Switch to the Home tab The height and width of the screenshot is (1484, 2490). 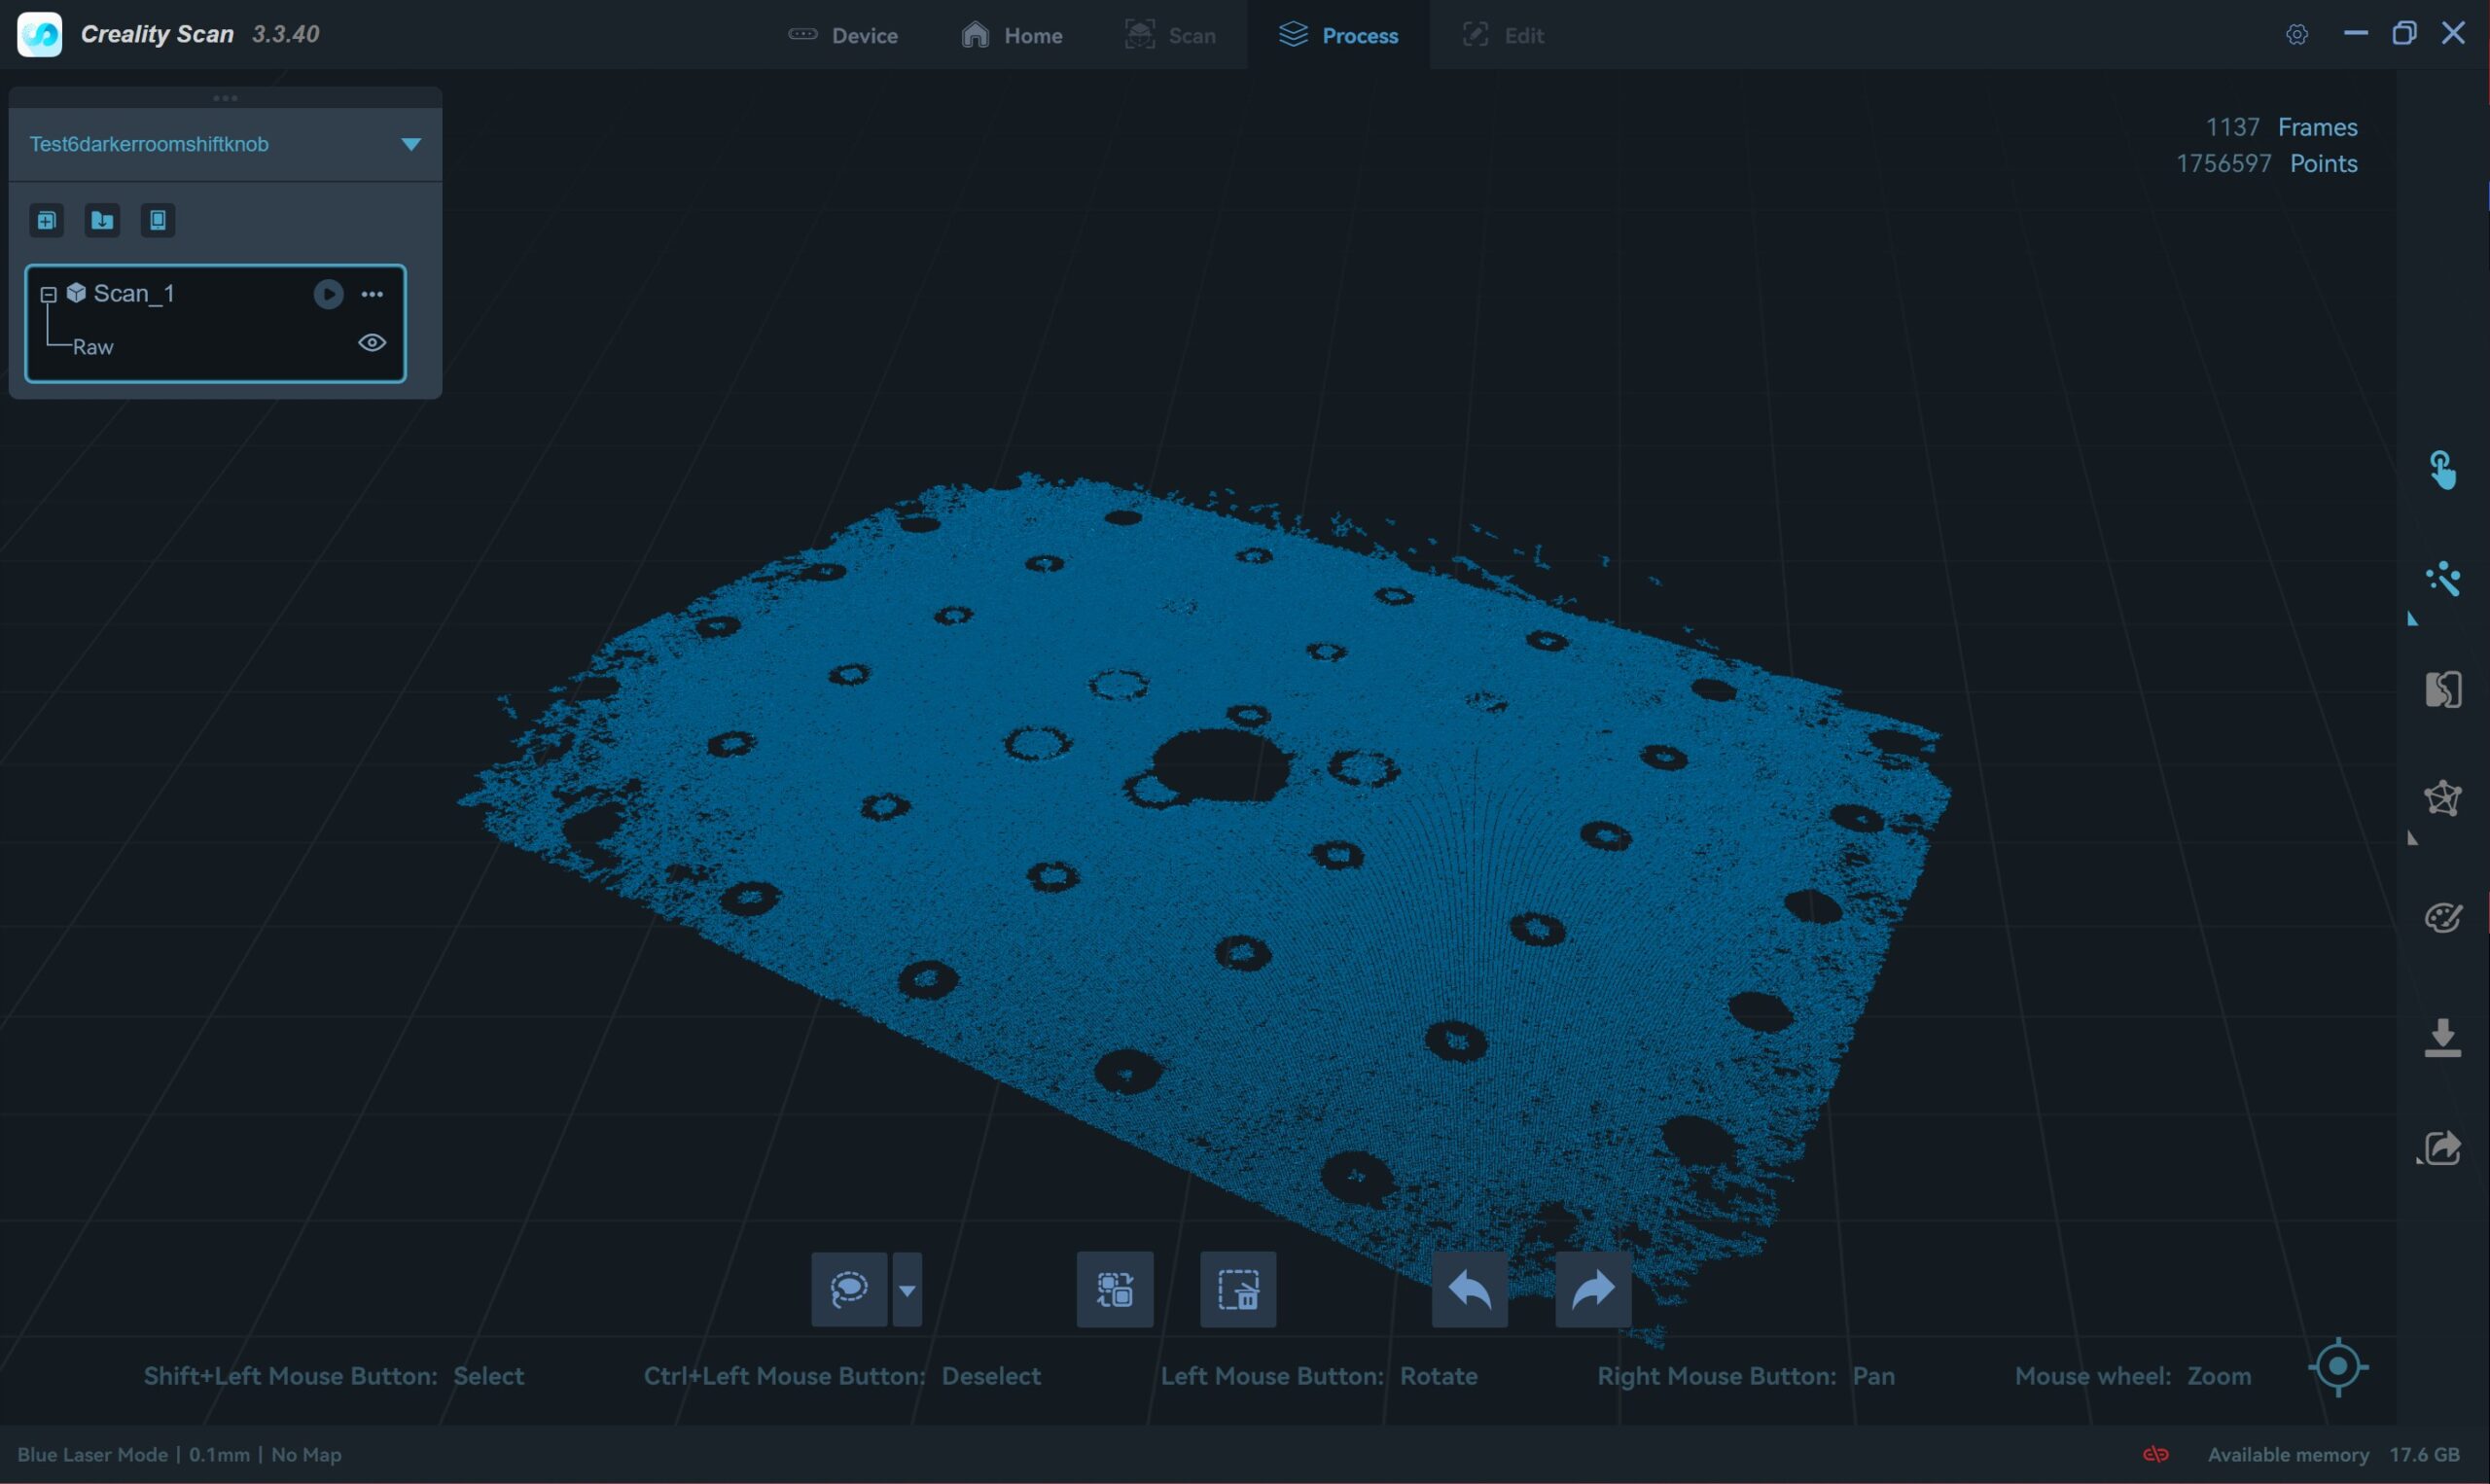[x=1012, y=35]
